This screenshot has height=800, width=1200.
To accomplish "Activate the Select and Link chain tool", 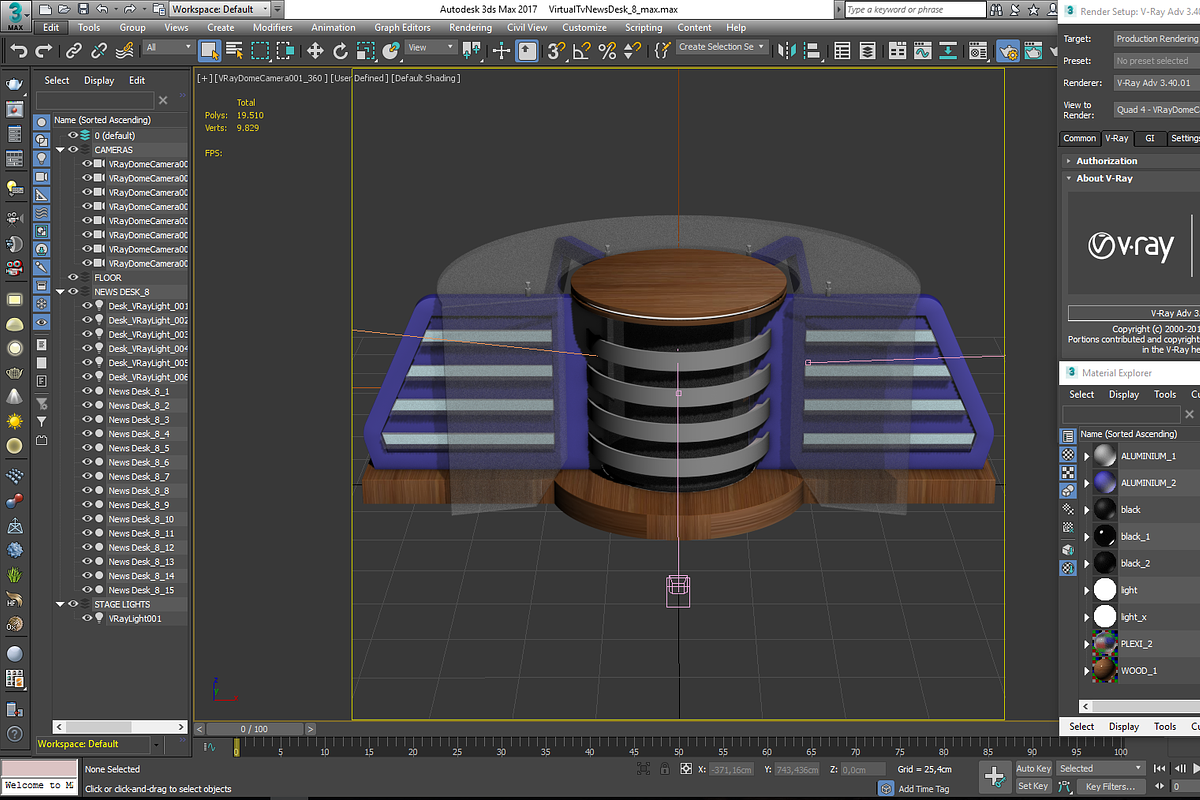I will tap(74, 50).
